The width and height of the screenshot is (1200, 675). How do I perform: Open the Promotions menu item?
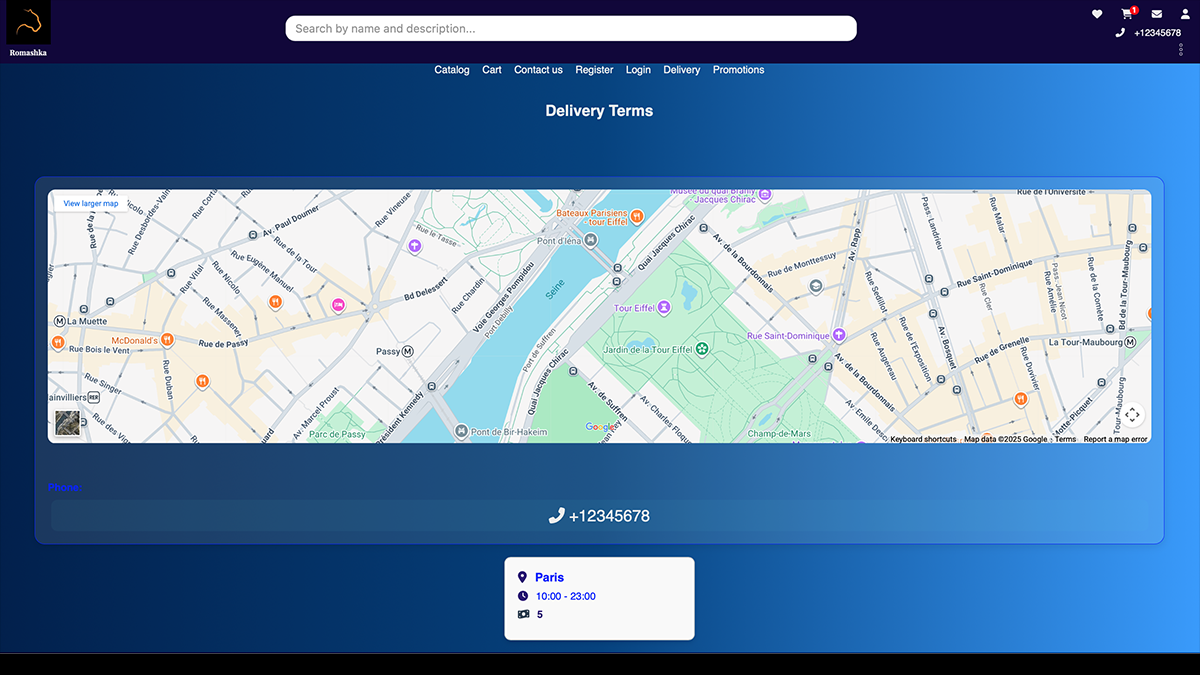[738, 70]
